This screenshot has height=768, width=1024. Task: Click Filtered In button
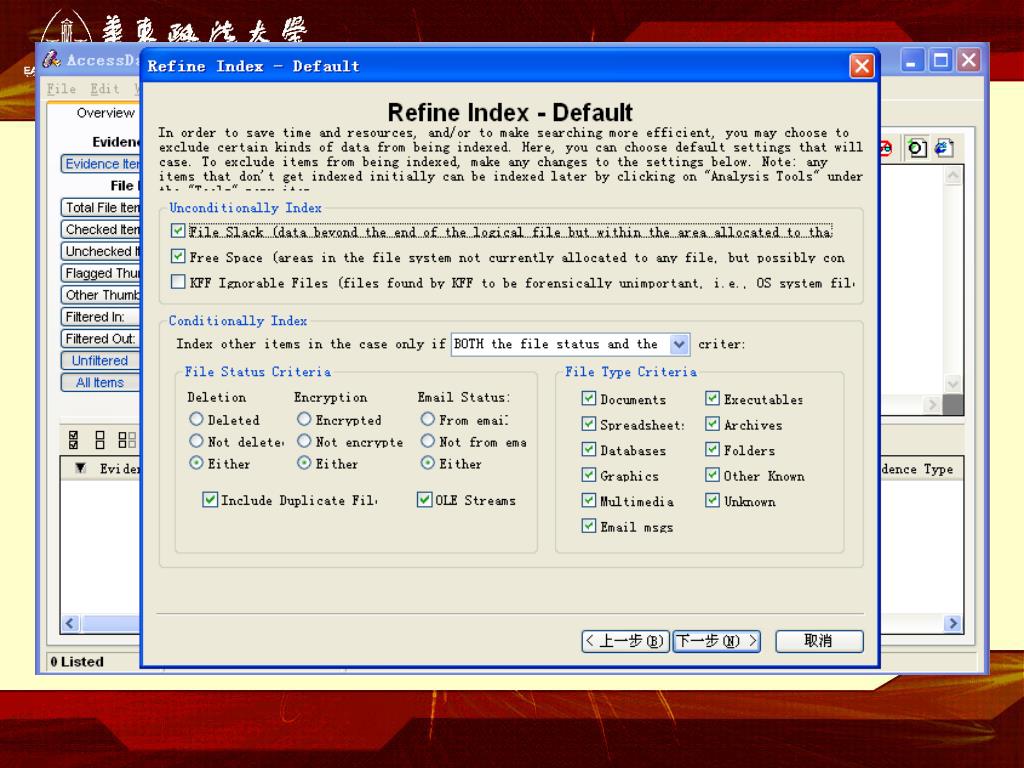click(101, 317)
